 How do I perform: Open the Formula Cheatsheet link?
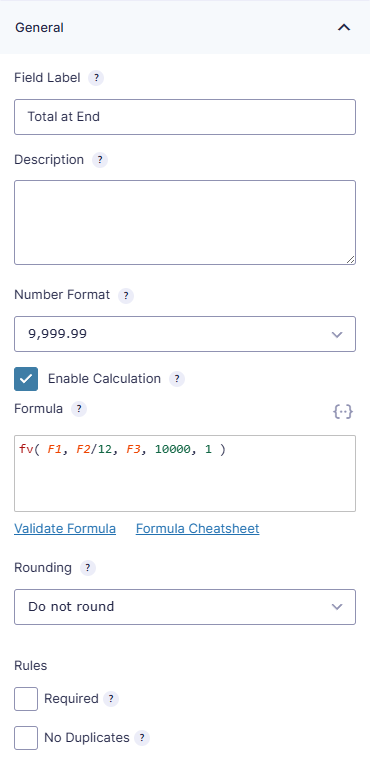(198, 529)
